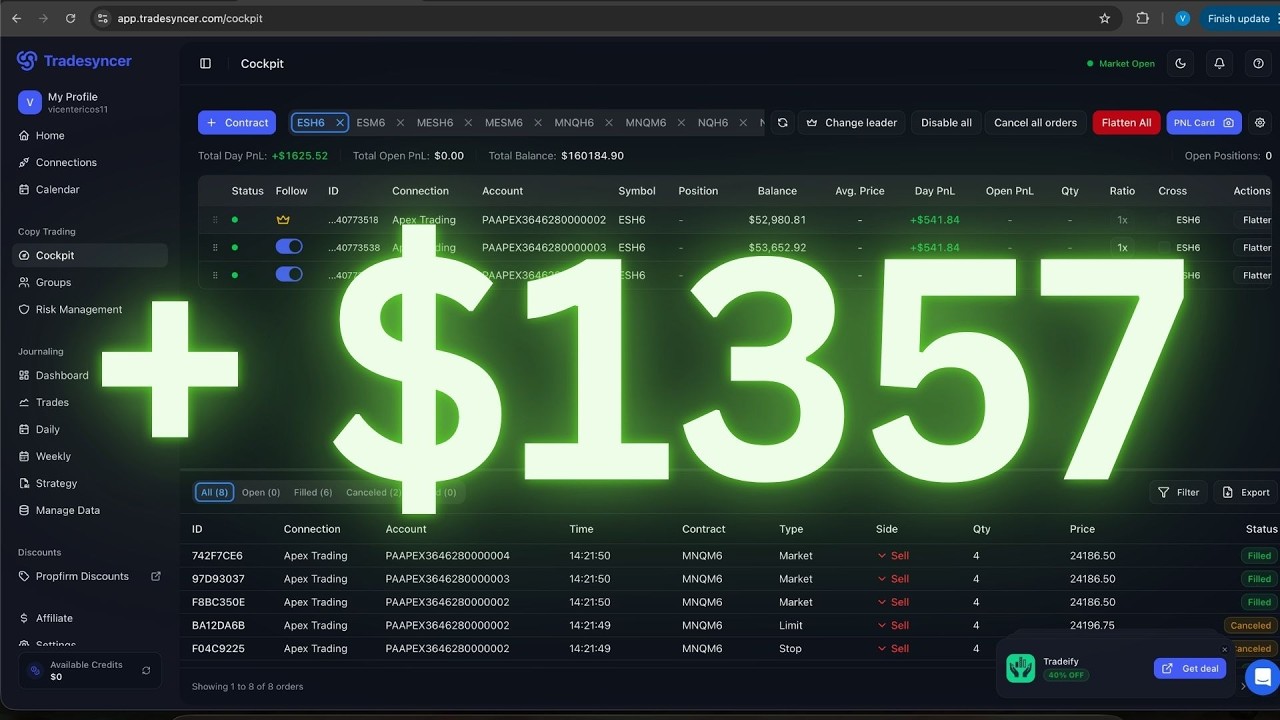Click browser bookmark star icon
This screenshot has width=1280, height=720.
(1105, 18)
